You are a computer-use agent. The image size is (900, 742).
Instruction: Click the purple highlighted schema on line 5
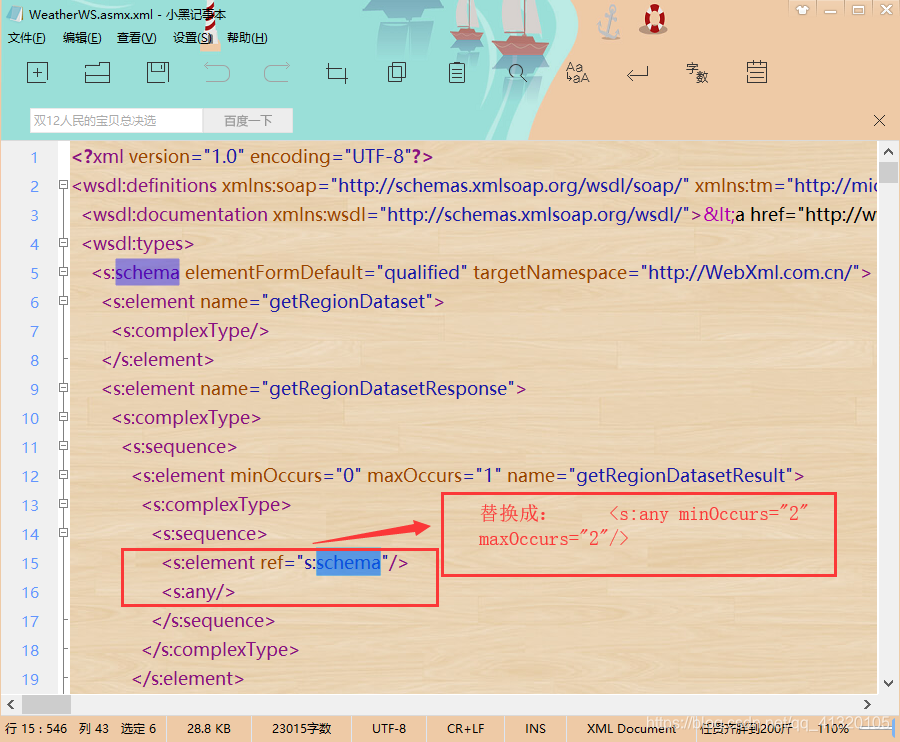148,273
